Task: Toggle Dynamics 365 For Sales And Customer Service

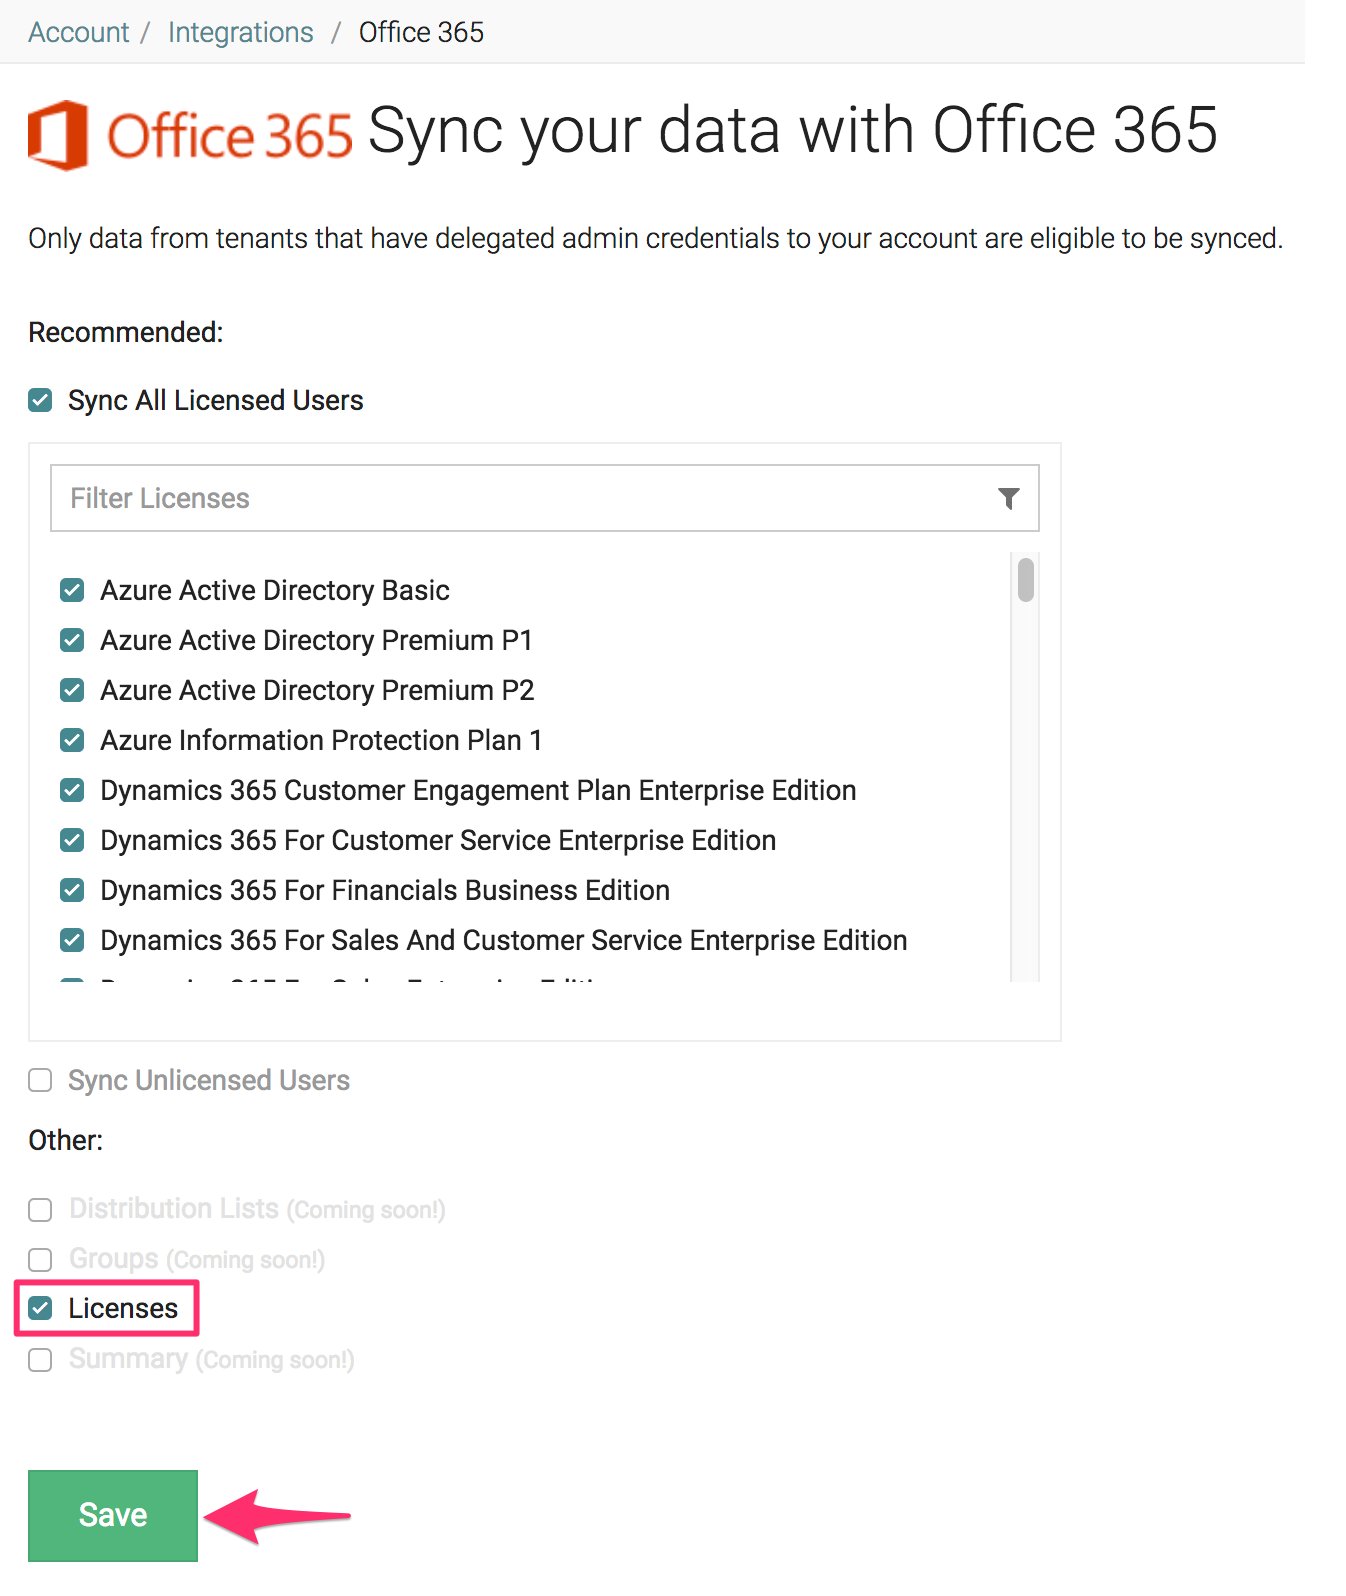Action: coord(72,940)
